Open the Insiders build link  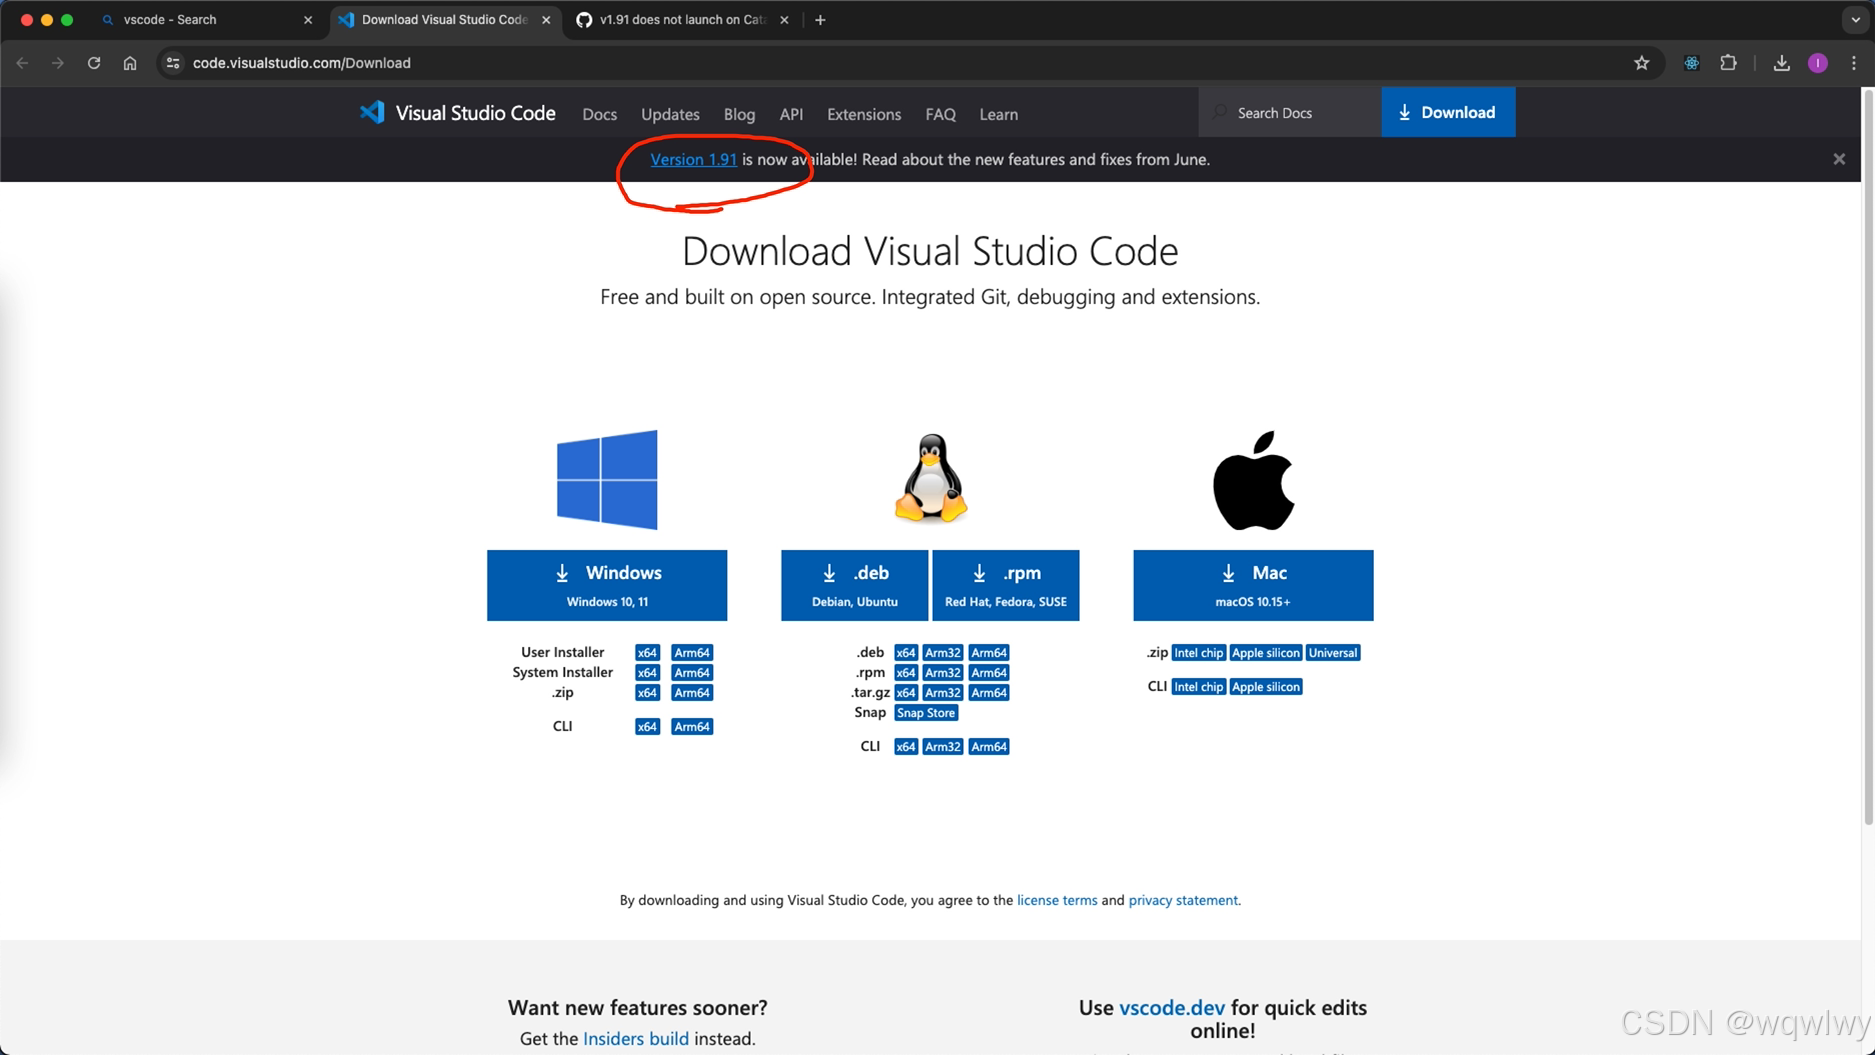tap(635, 1038)
